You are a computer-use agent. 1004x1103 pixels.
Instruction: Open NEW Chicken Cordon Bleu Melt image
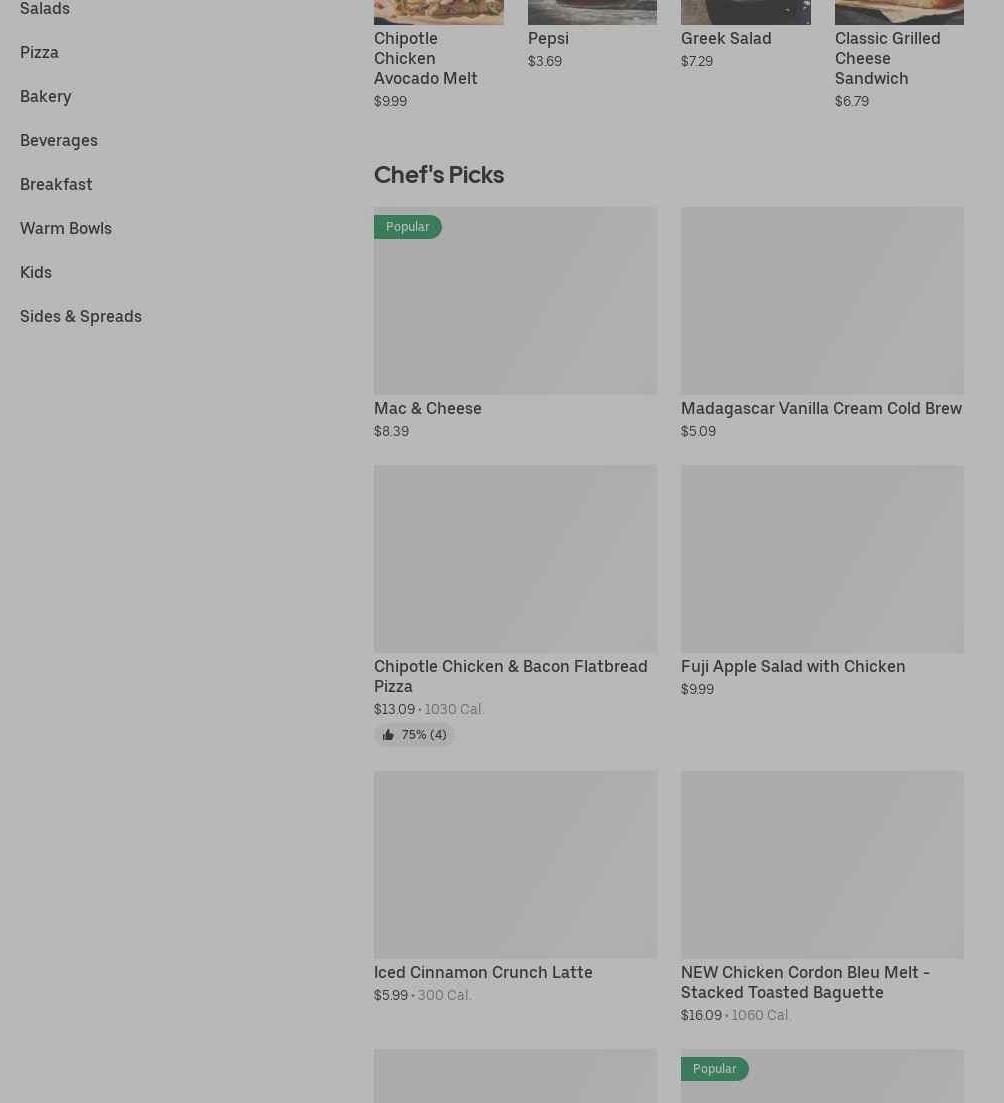822,865
